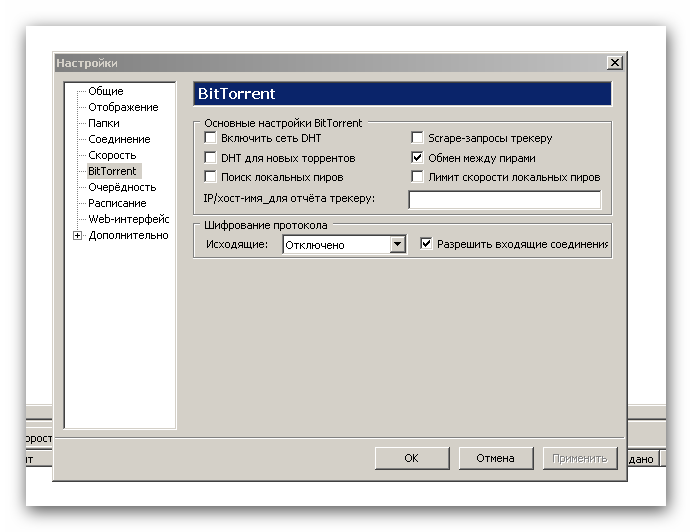This screenshot has width=692, height=532.
Task: Select the "BitTorrent" tree item
Action: 112,171
